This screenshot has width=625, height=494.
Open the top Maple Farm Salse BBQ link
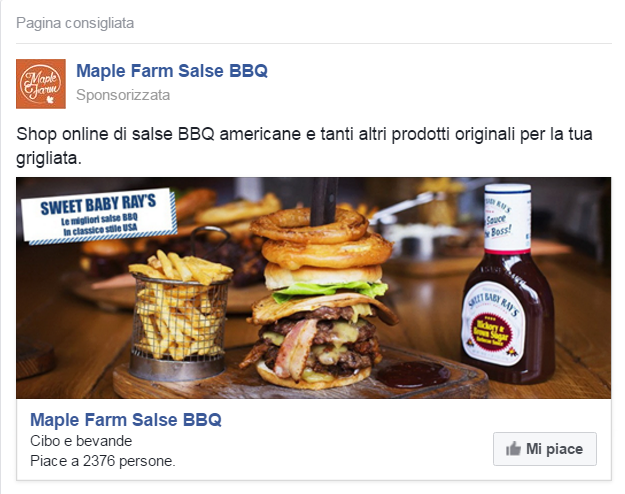(172, 71)
